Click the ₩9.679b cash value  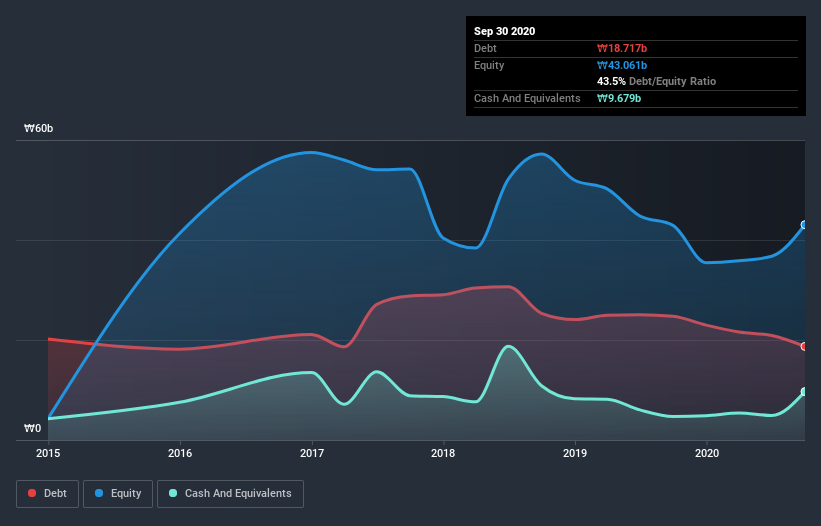coord(619,98)
